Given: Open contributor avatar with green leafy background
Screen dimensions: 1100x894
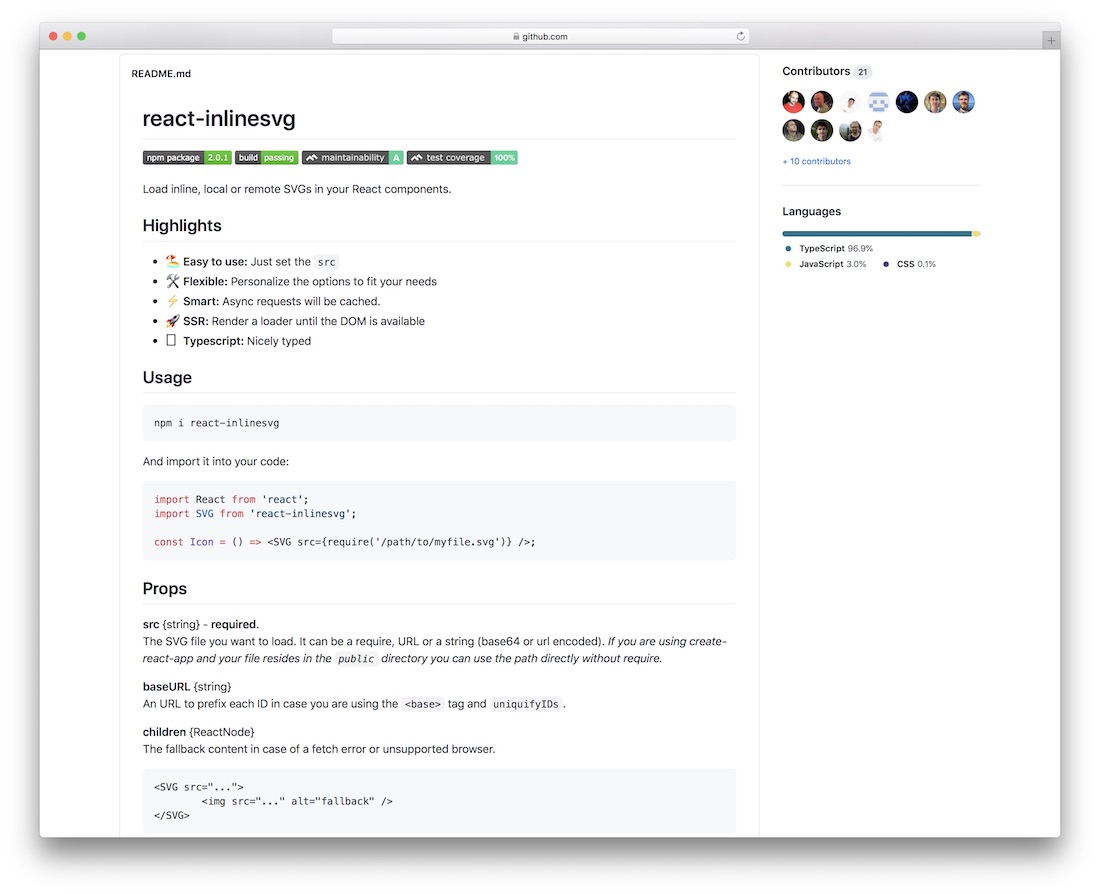Looking at the screenshot, I should (821, 130).
